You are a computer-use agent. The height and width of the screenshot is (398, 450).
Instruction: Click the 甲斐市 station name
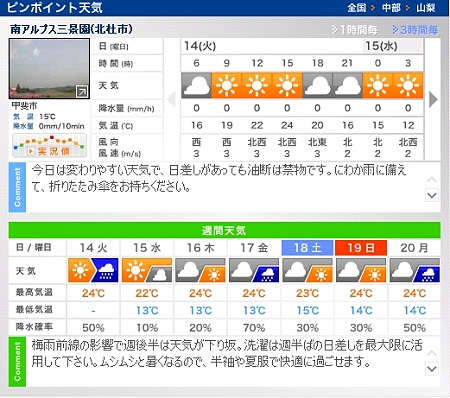25,106
